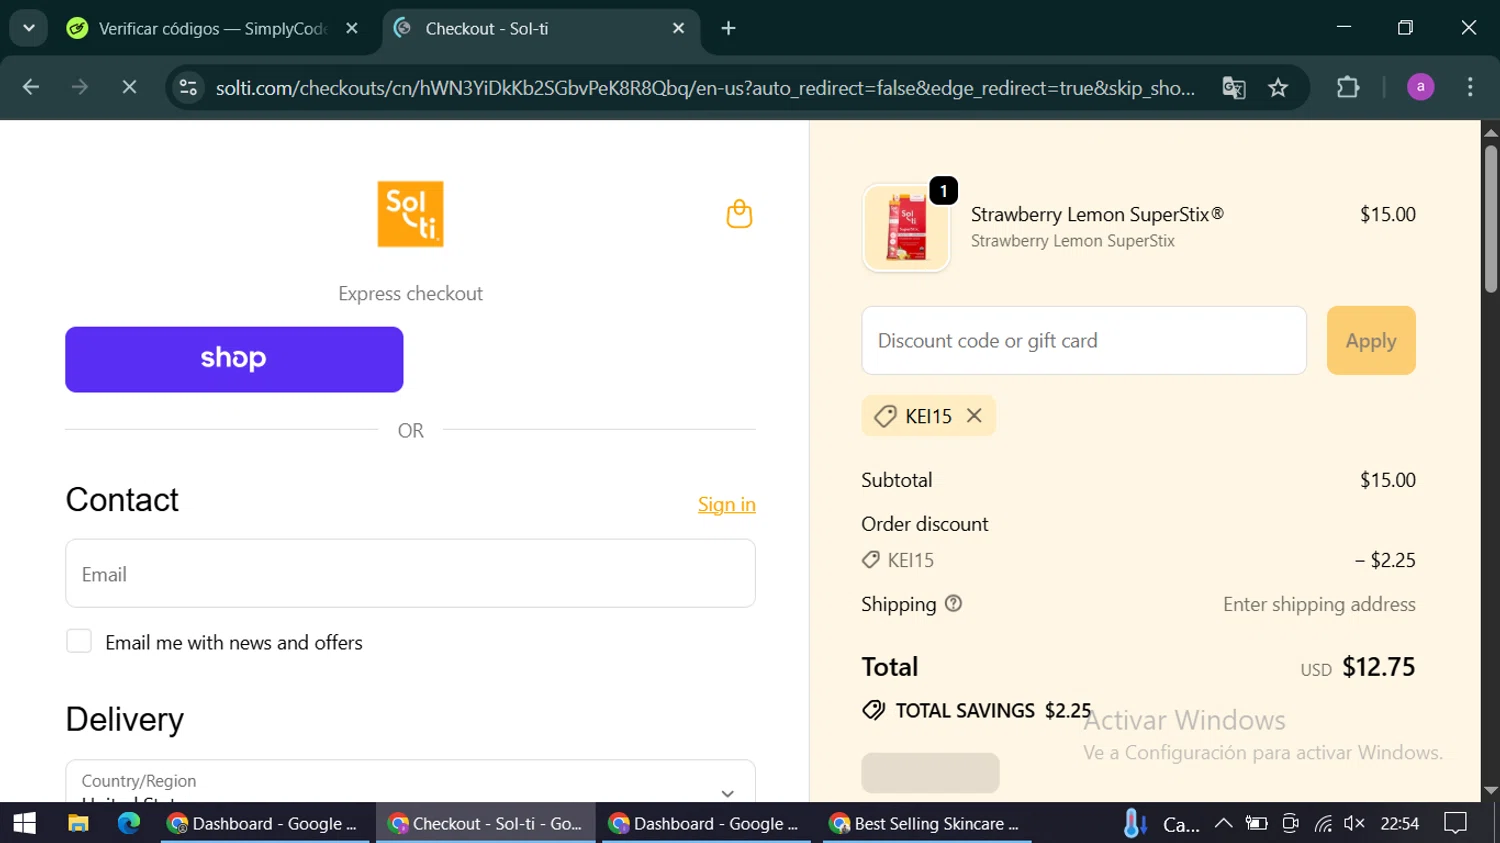The image size is (1500, 843).
Task: Open the Wi-Fi network tray icon
Action: [x=1323, y=823]
